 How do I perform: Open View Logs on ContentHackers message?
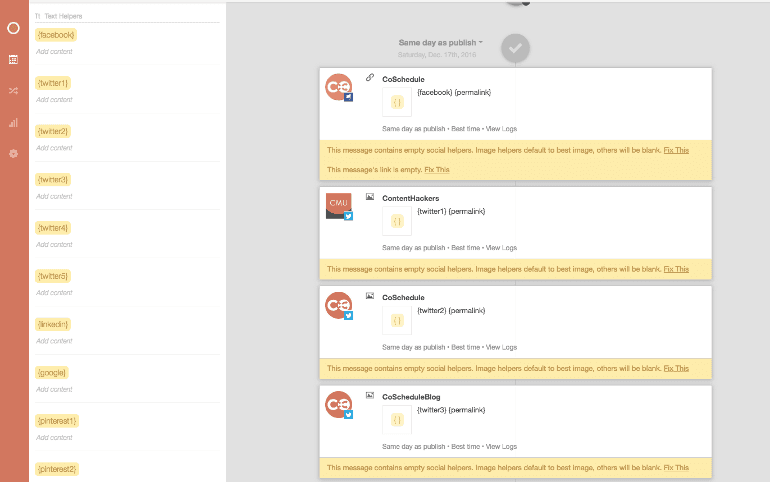pos(501,248)
